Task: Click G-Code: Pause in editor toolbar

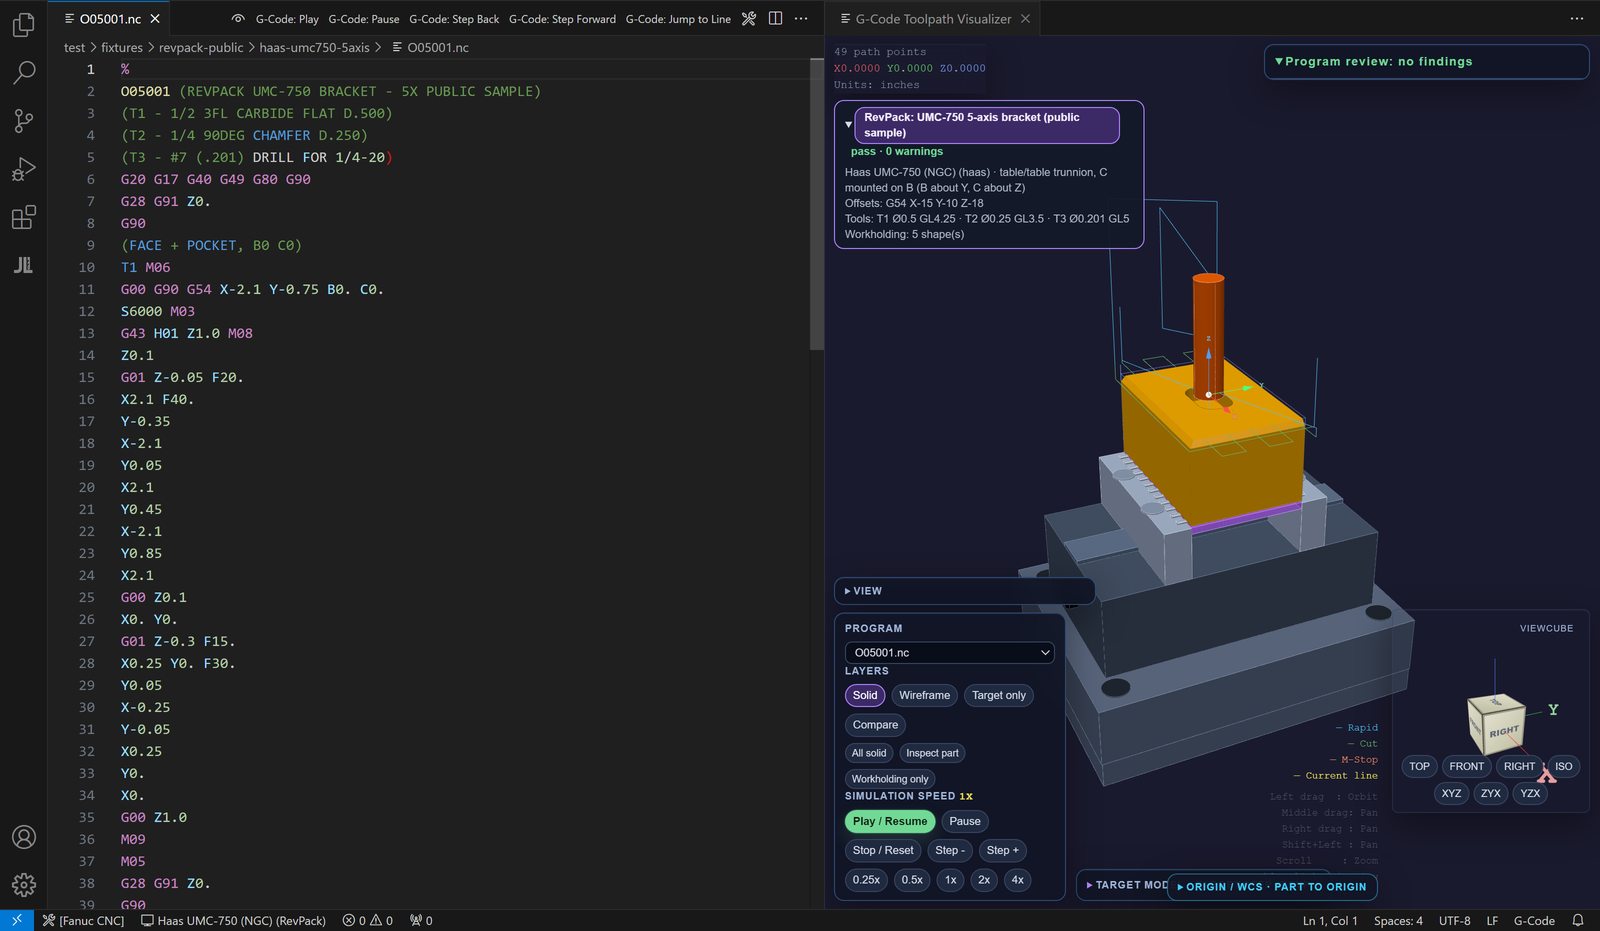Action: [x=364, y=19]
